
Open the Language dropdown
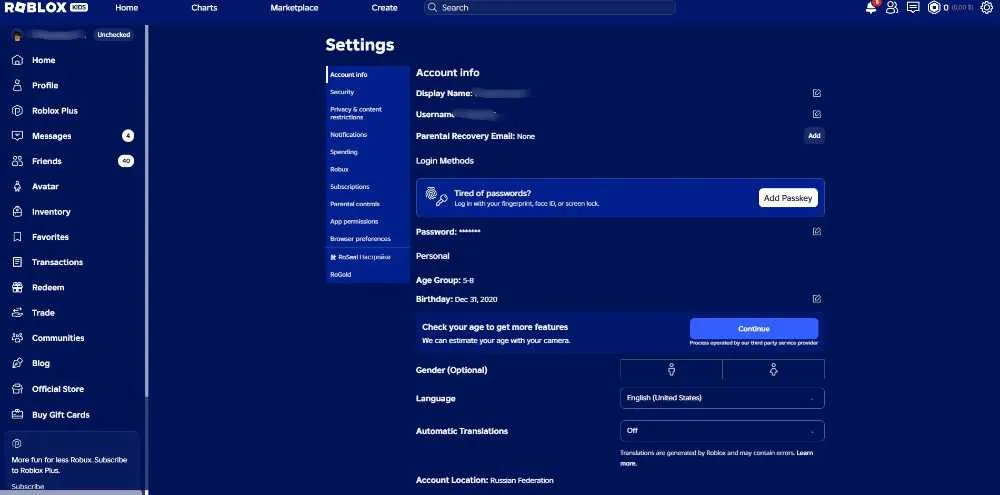(722, 398)
